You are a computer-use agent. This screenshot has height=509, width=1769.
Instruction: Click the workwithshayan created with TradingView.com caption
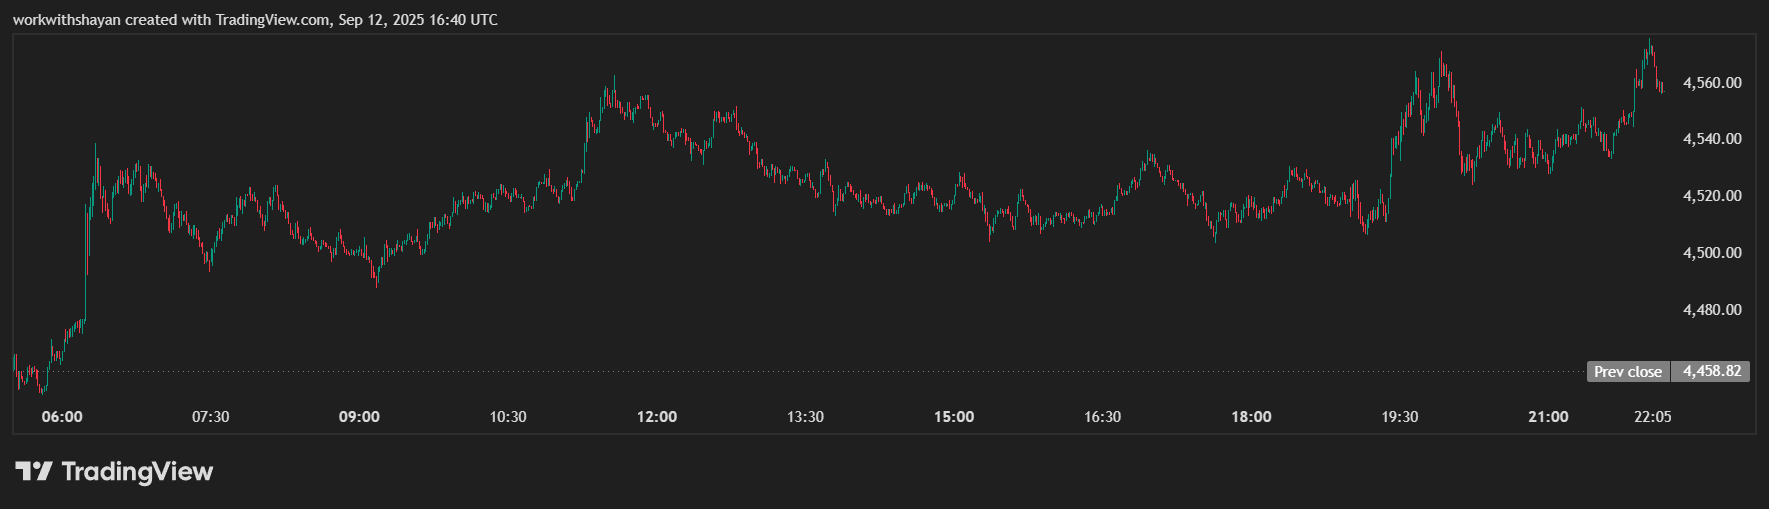(255, 19)
